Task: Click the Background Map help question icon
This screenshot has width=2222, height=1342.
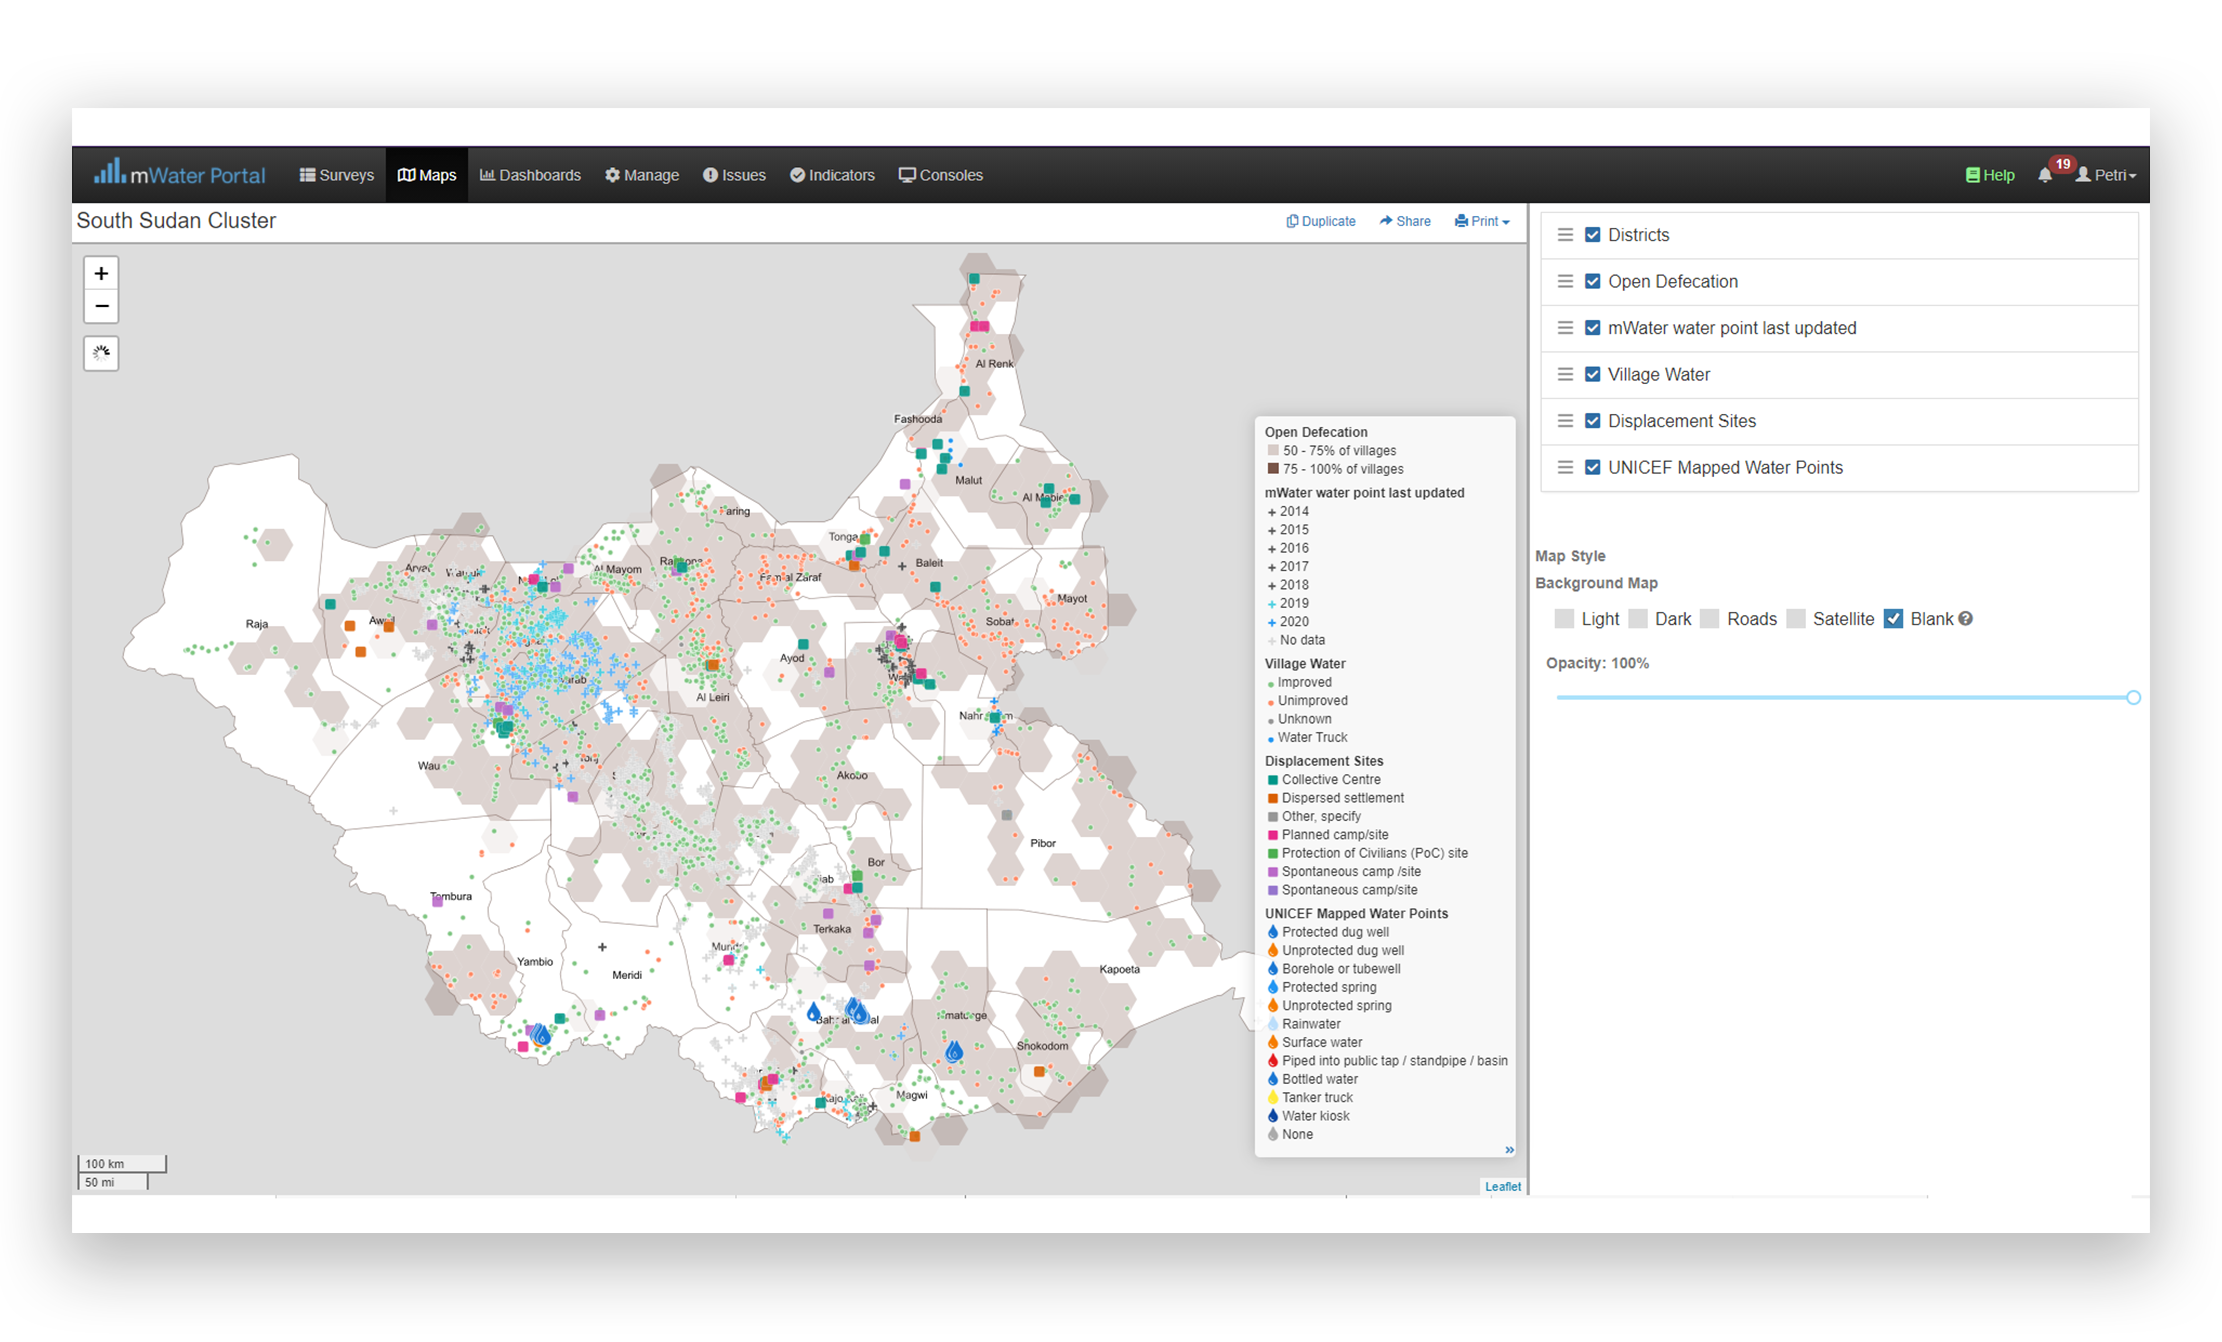Action: click(x=1966, y=619)
